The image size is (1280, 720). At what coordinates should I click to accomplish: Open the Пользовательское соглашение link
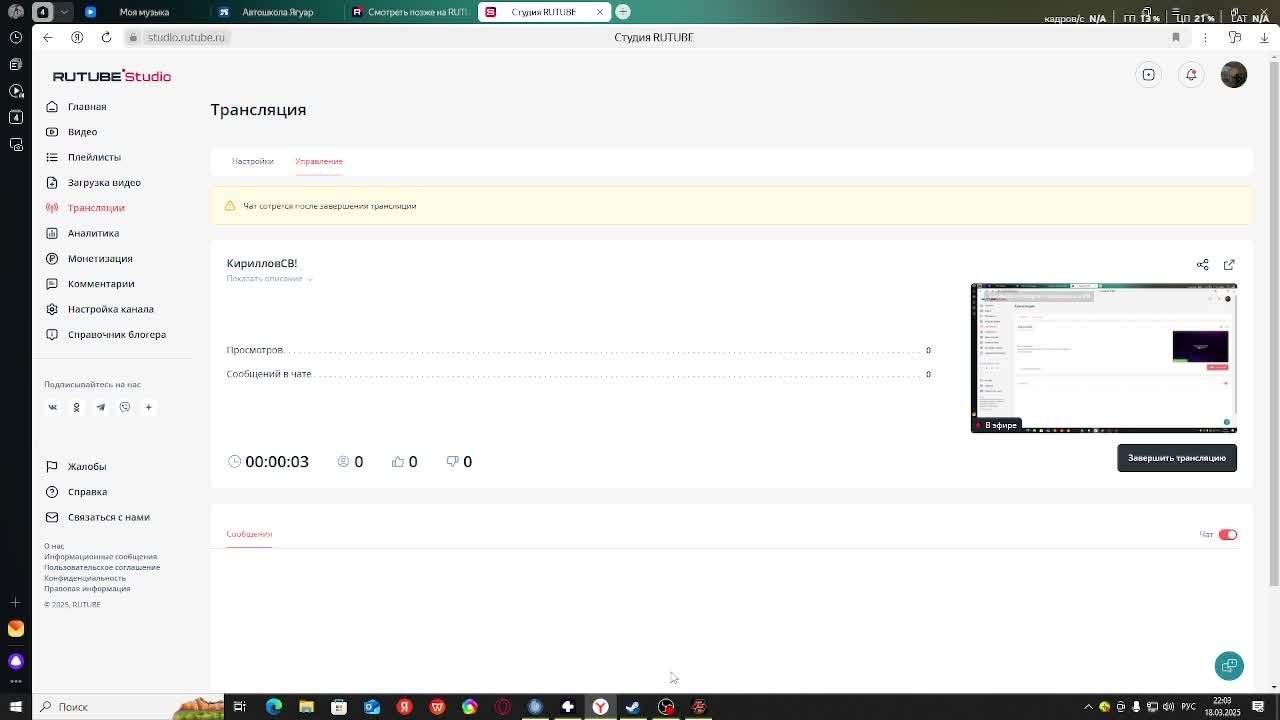coord(102,568)
